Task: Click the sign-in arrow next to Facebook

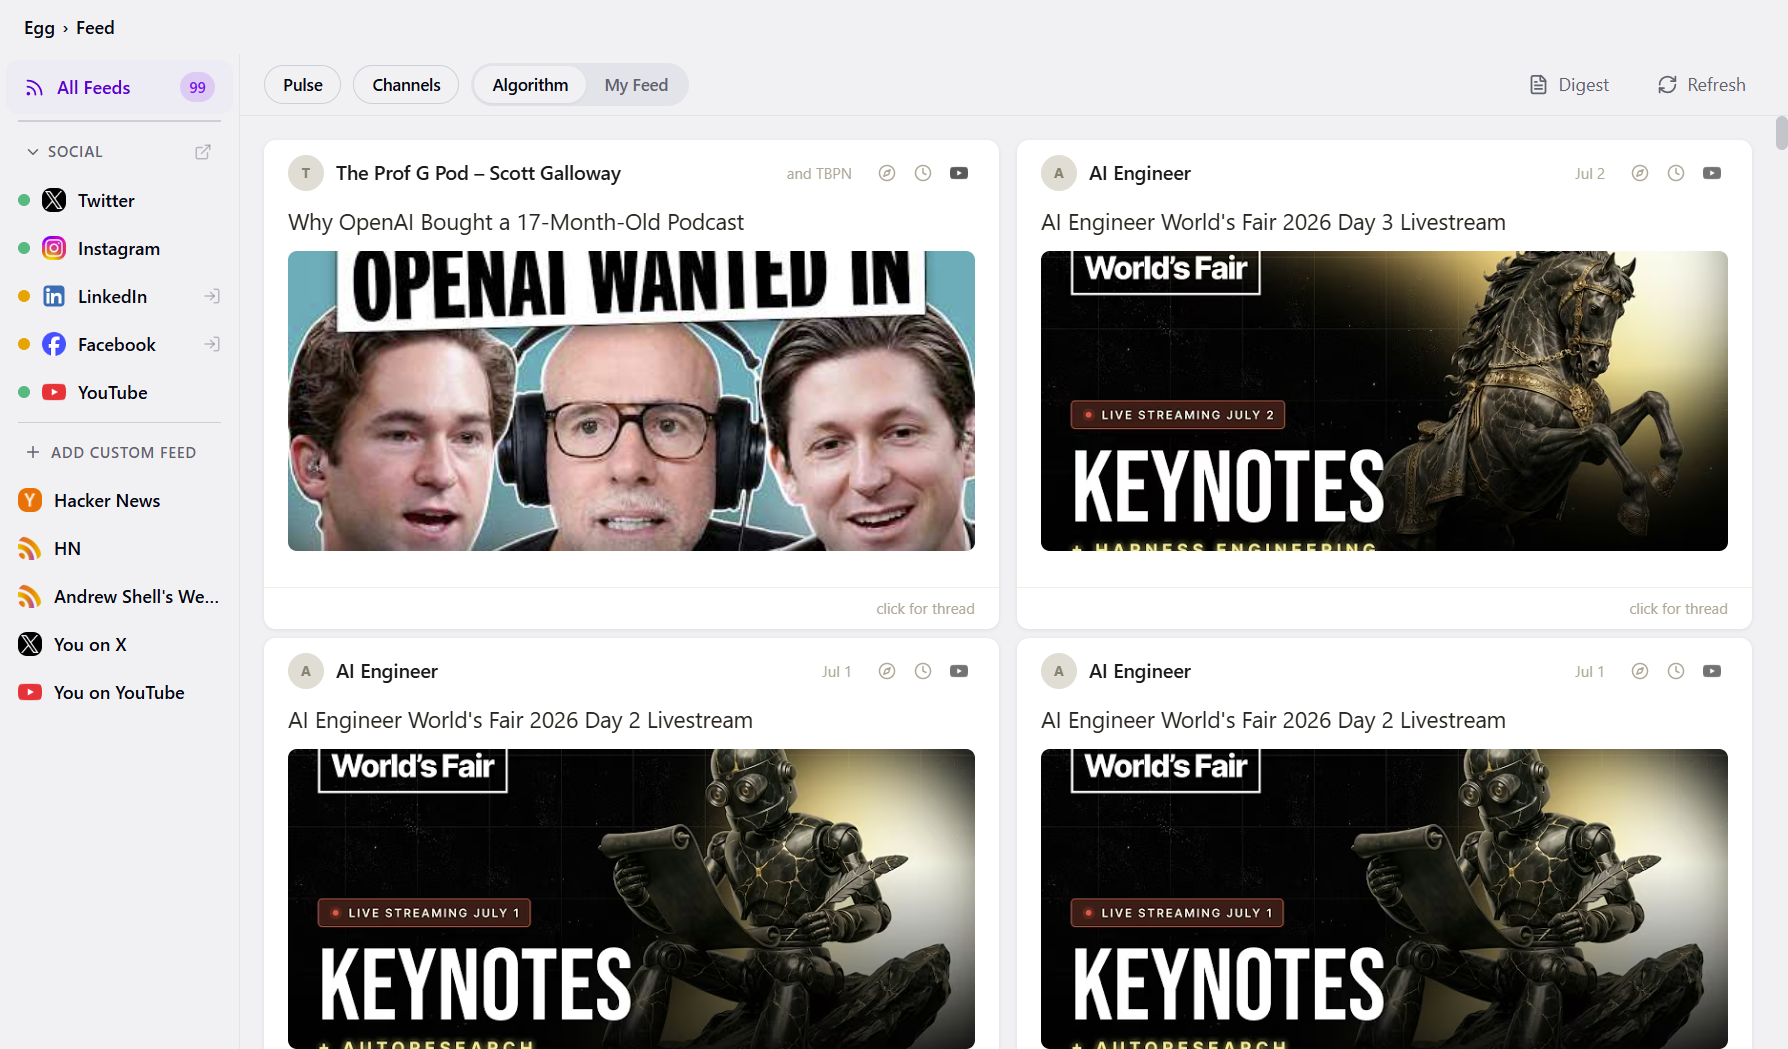Action: [x=212, y=344]
